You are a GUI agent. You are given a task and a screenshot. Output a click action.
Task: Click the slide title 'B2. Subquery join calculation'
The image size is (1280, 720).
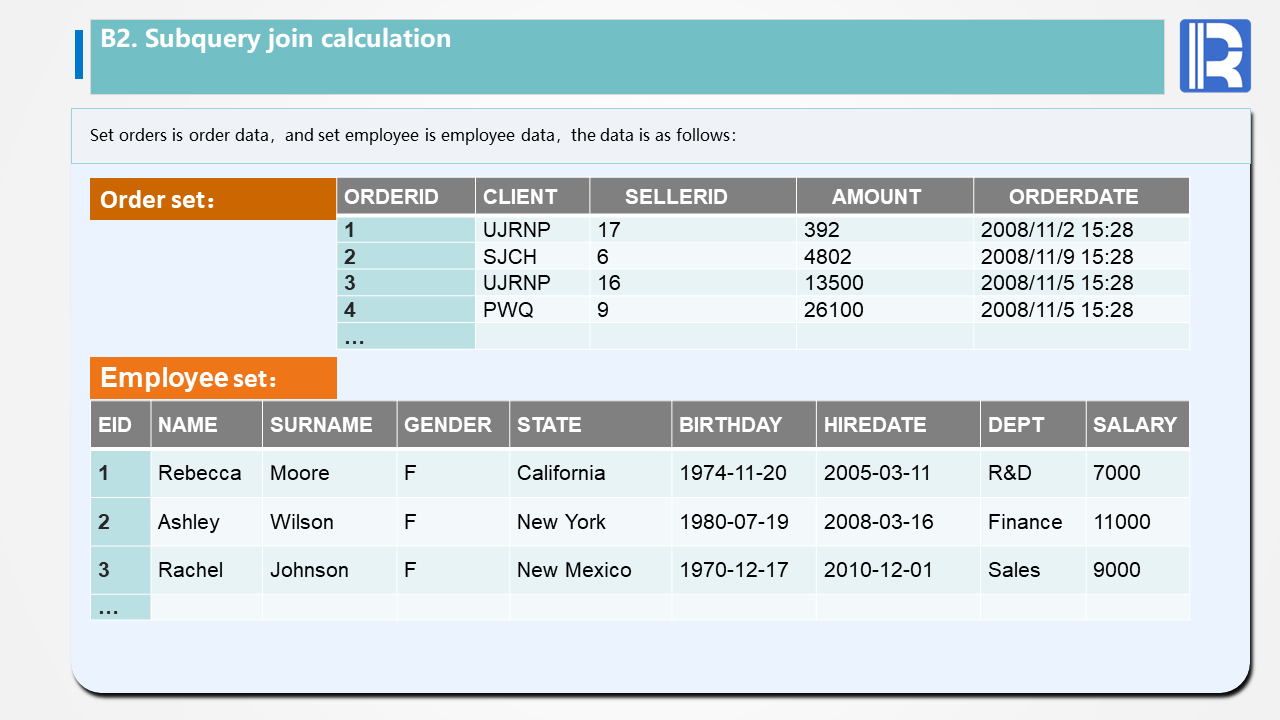click(276, 39)
